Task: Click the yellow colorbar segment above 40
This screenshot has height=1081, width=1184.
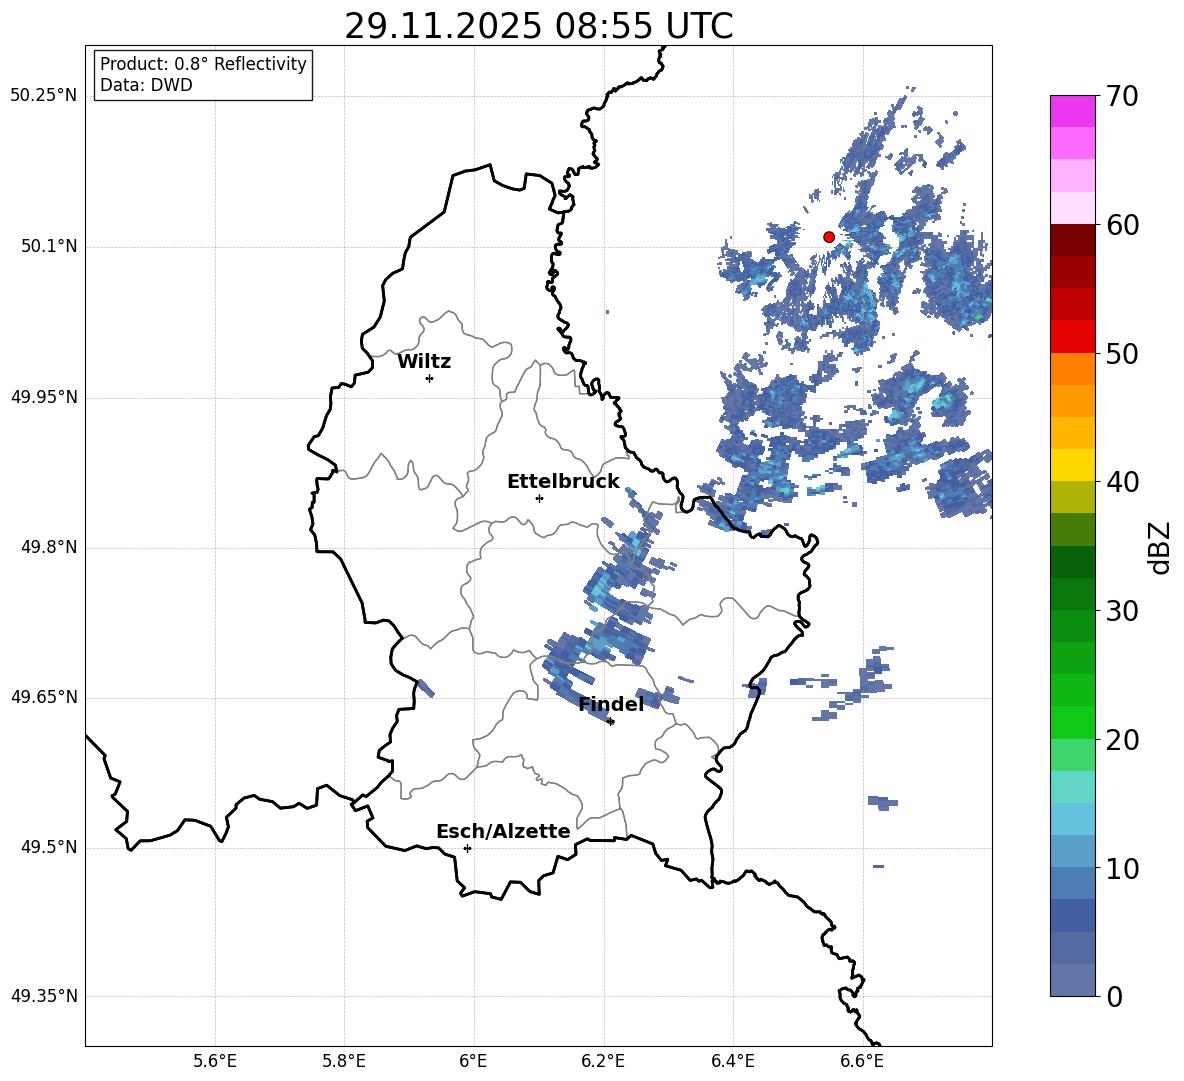Action: click(1072, 465)
